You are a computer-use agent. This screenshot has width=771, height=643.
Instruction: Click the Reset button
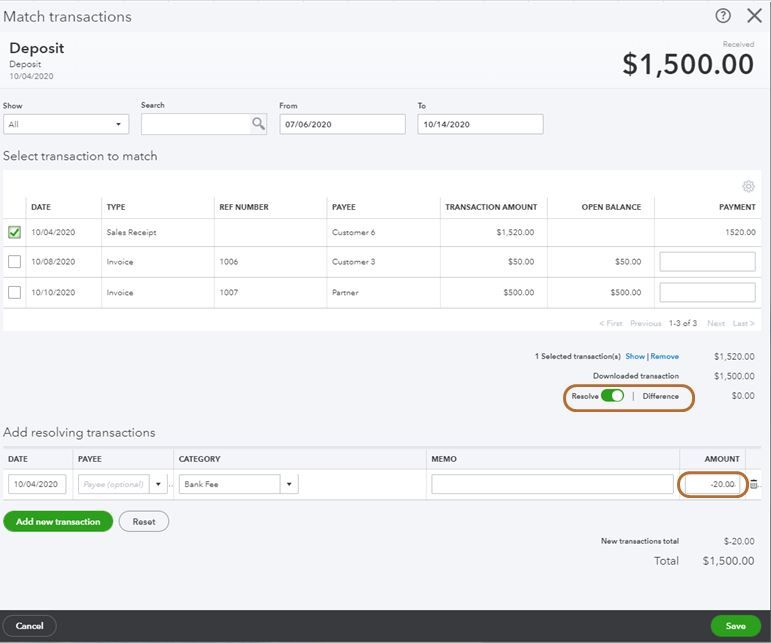pyautogui.click(x=144, y=522)
